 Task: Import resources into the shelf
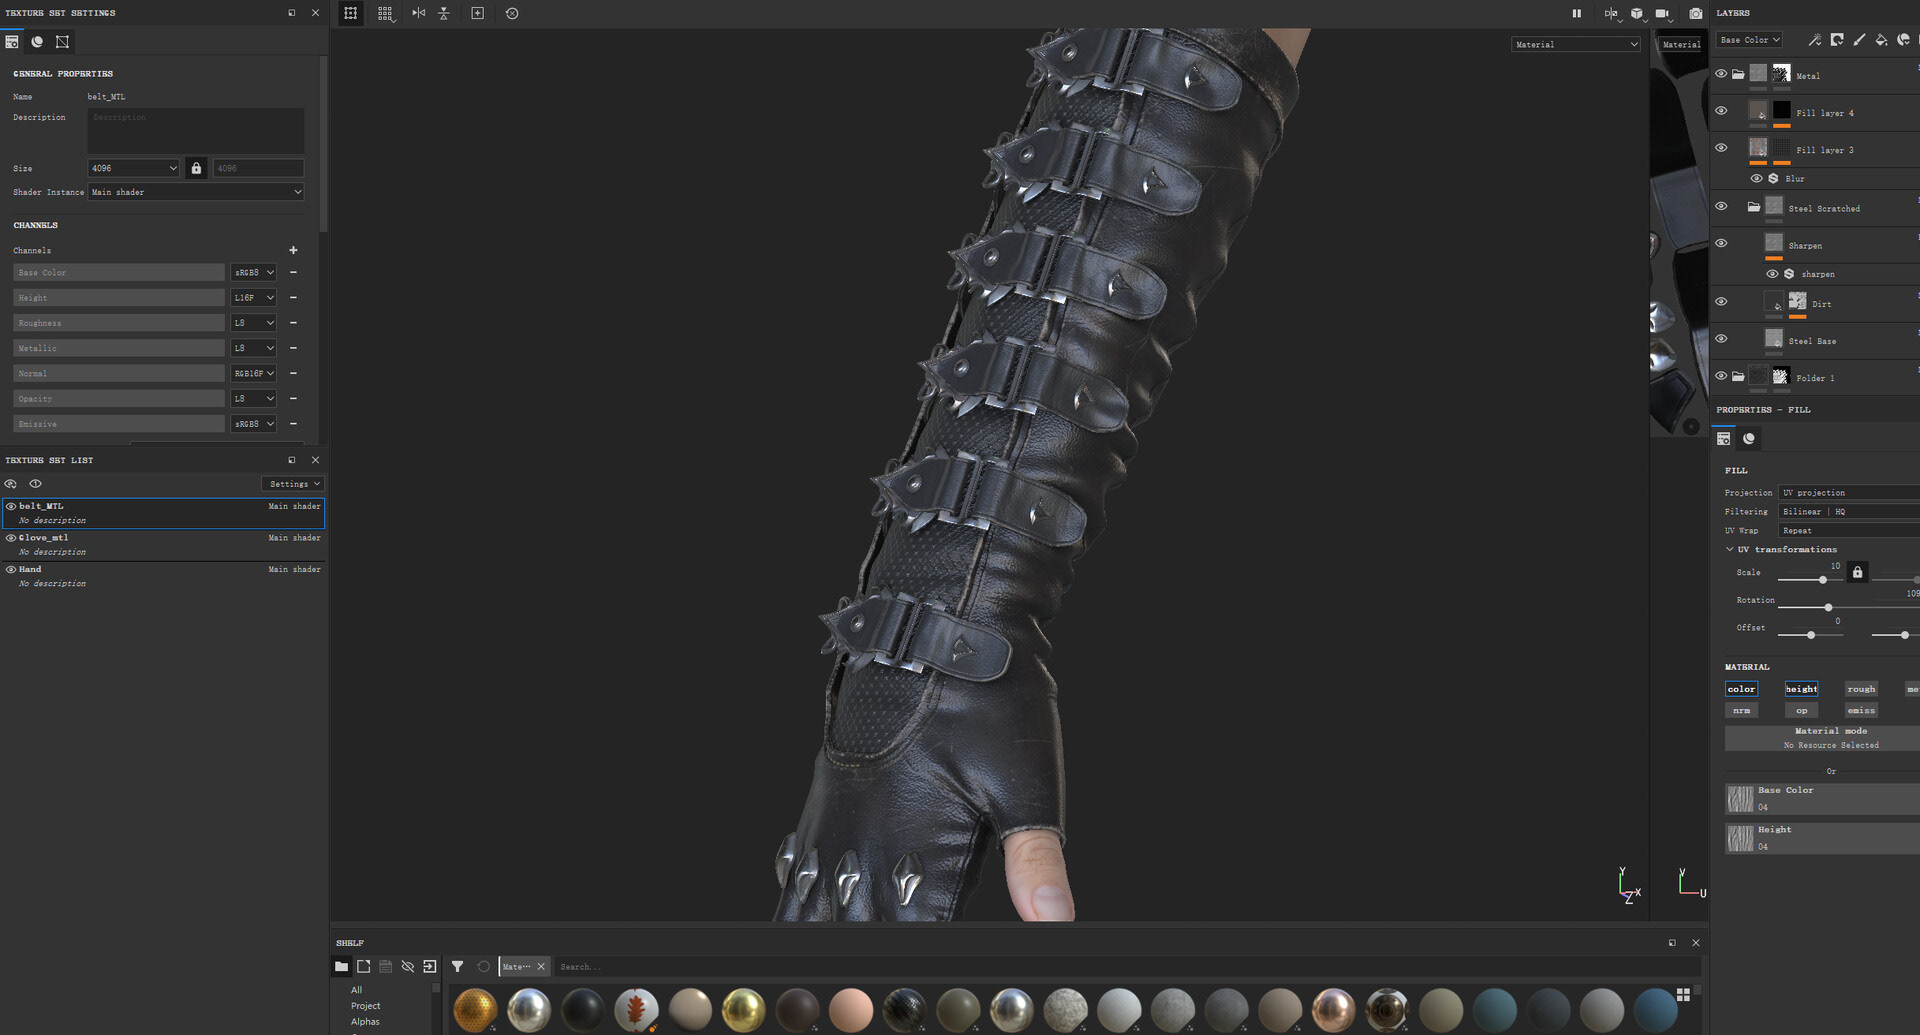click(x=430, y=967)
